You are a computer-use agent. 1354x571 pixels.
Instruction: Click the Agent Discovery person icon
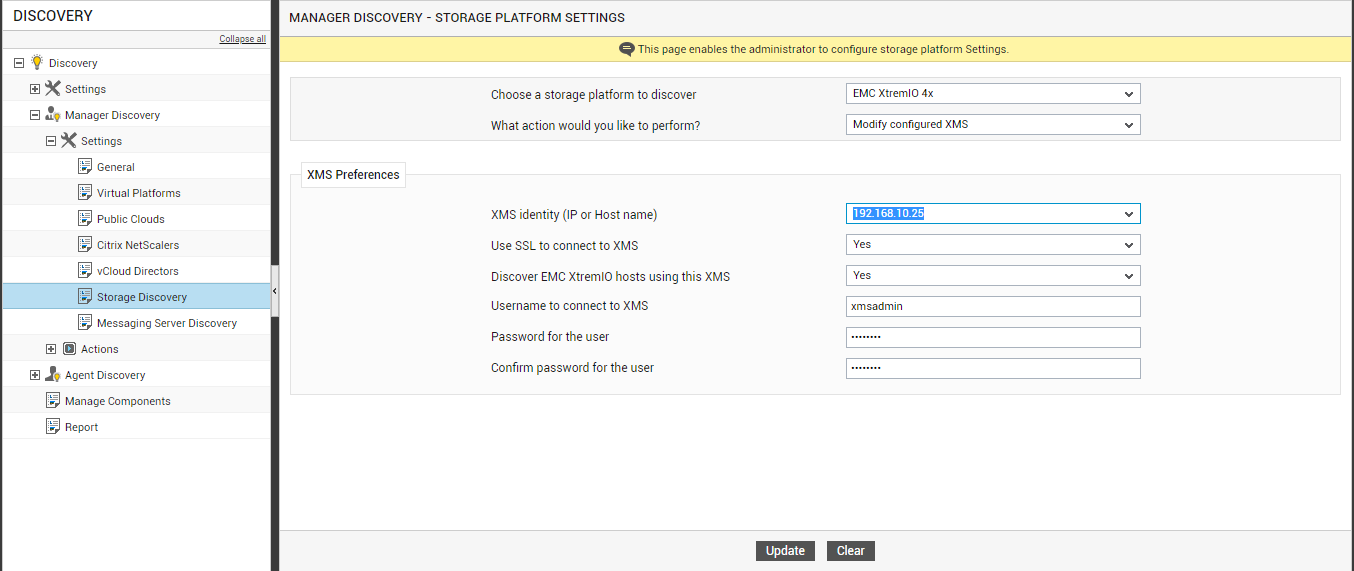53,374
